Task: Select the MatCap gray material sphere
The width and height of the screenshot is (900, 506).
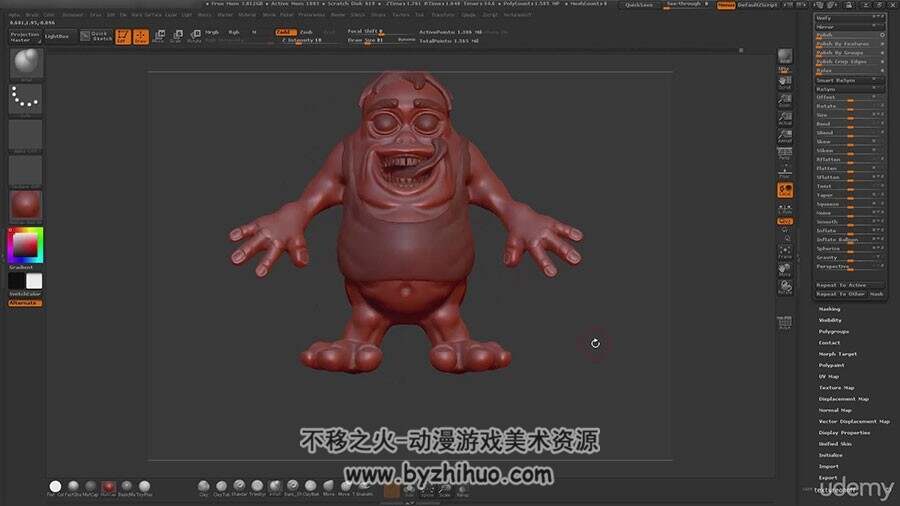Action: coord(91,486)
